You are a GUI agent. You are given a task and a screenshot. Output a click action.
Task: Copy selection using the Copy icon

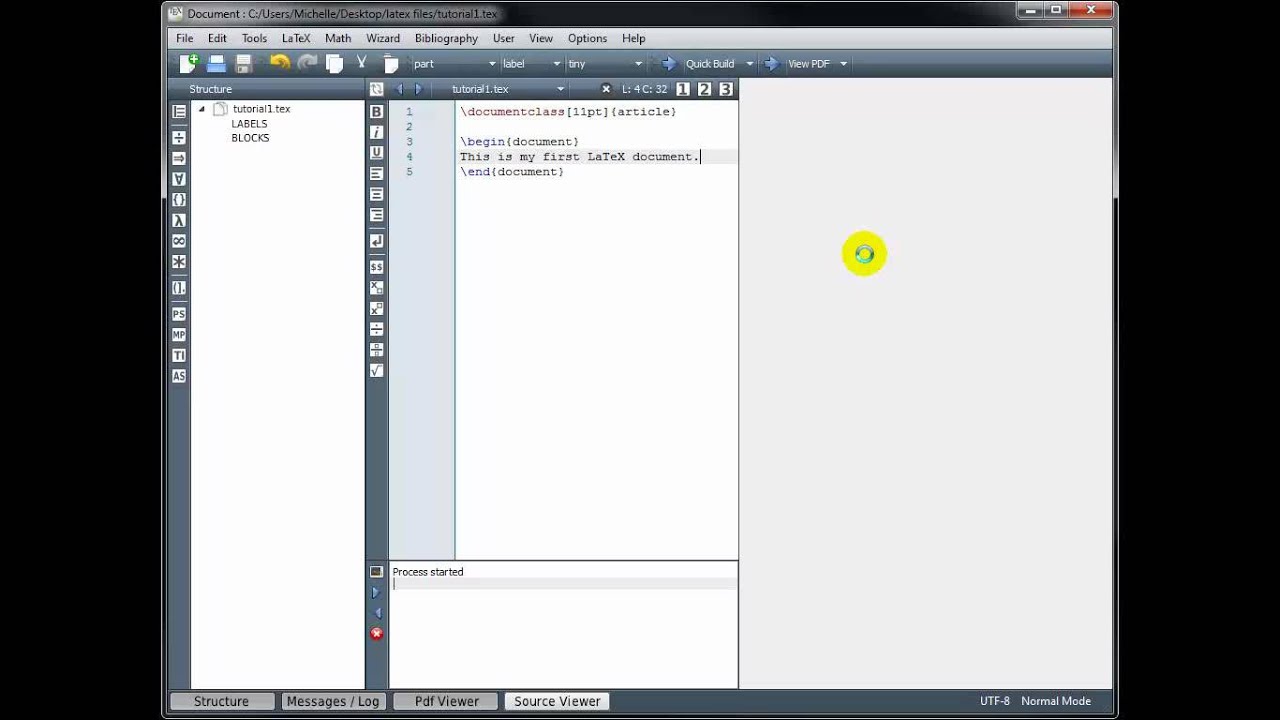pyautogui.click(x=335, y=63)
